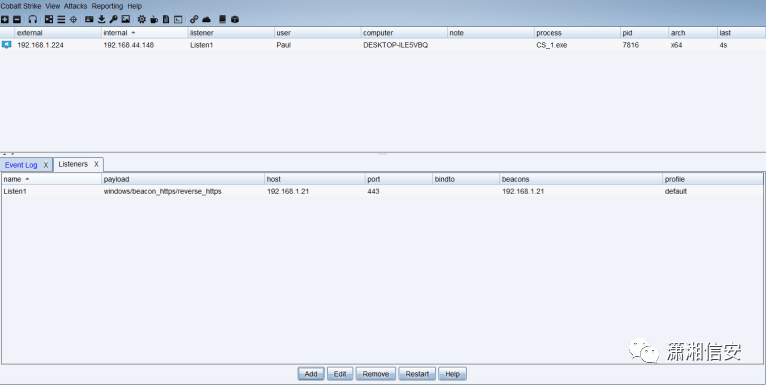This screenshot has height=385, width=766.
Task: Open the Attacks menu
Action: click(75, 6)
